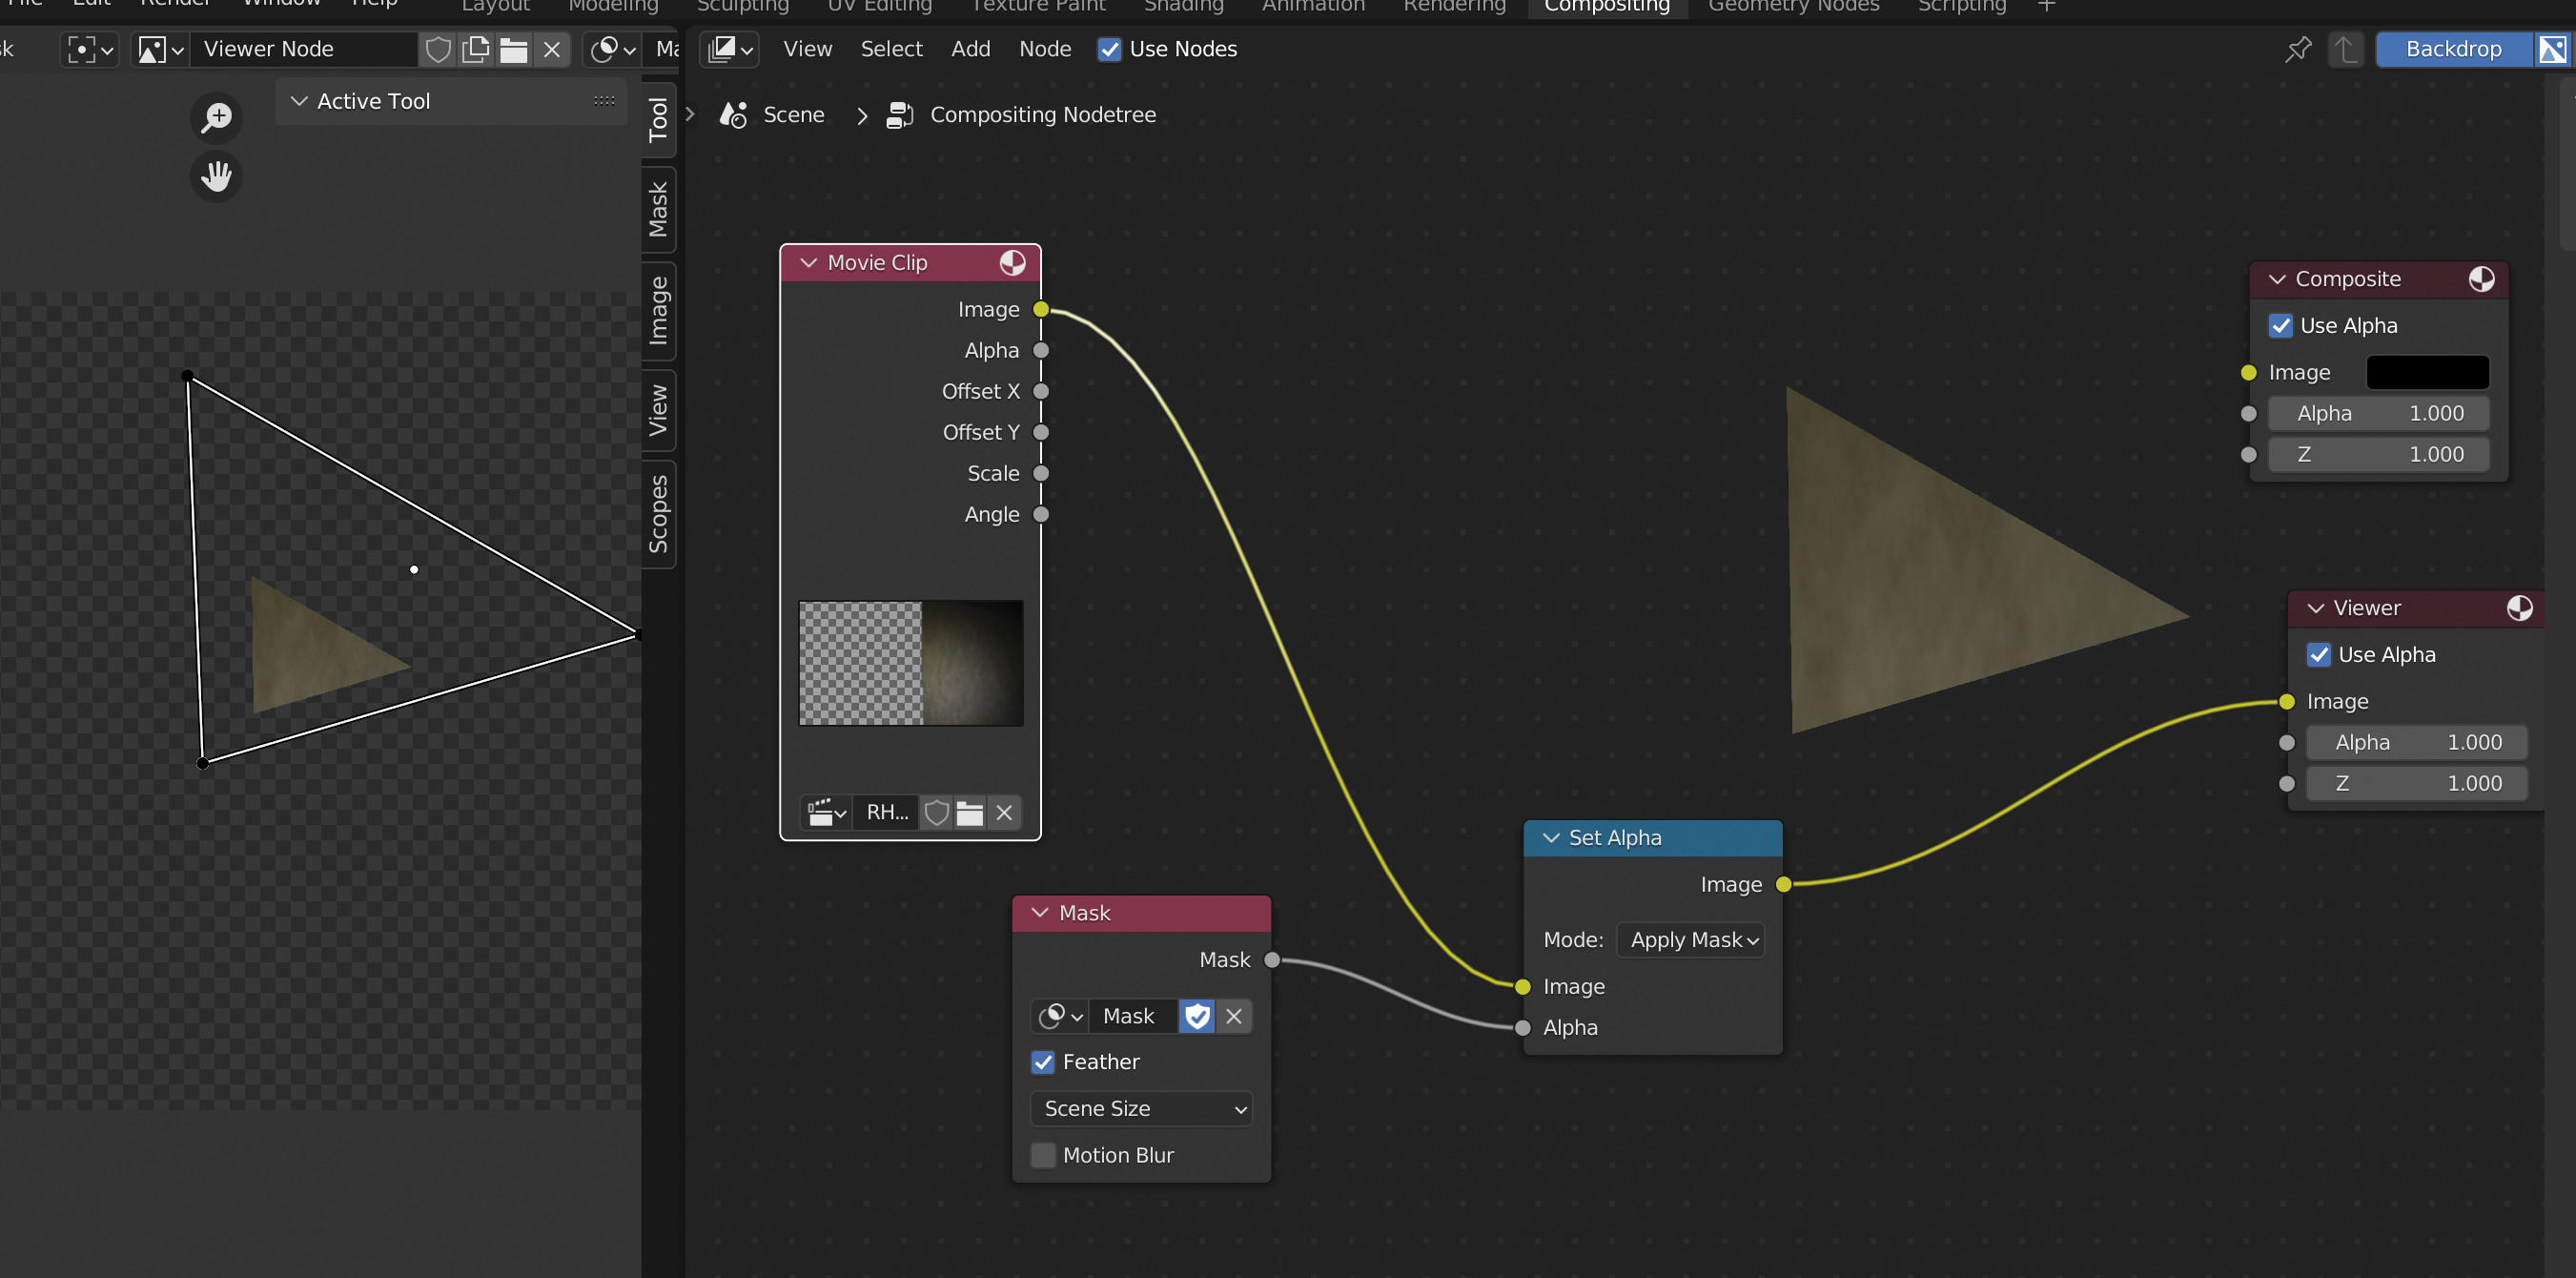Click the parent node tree arrow icon
The height and width of the screenshot is (1278, 2576).
2346,49
